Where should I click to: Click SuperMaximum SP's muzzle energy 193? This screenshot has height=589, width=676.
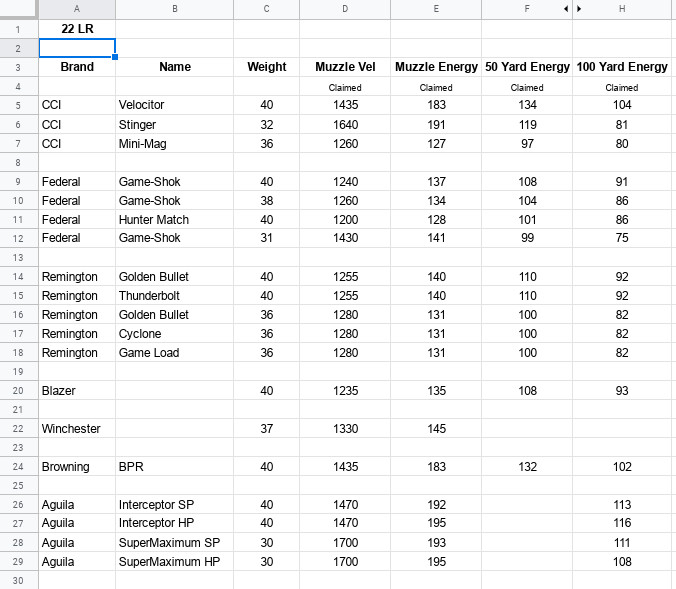pos(436,542)
